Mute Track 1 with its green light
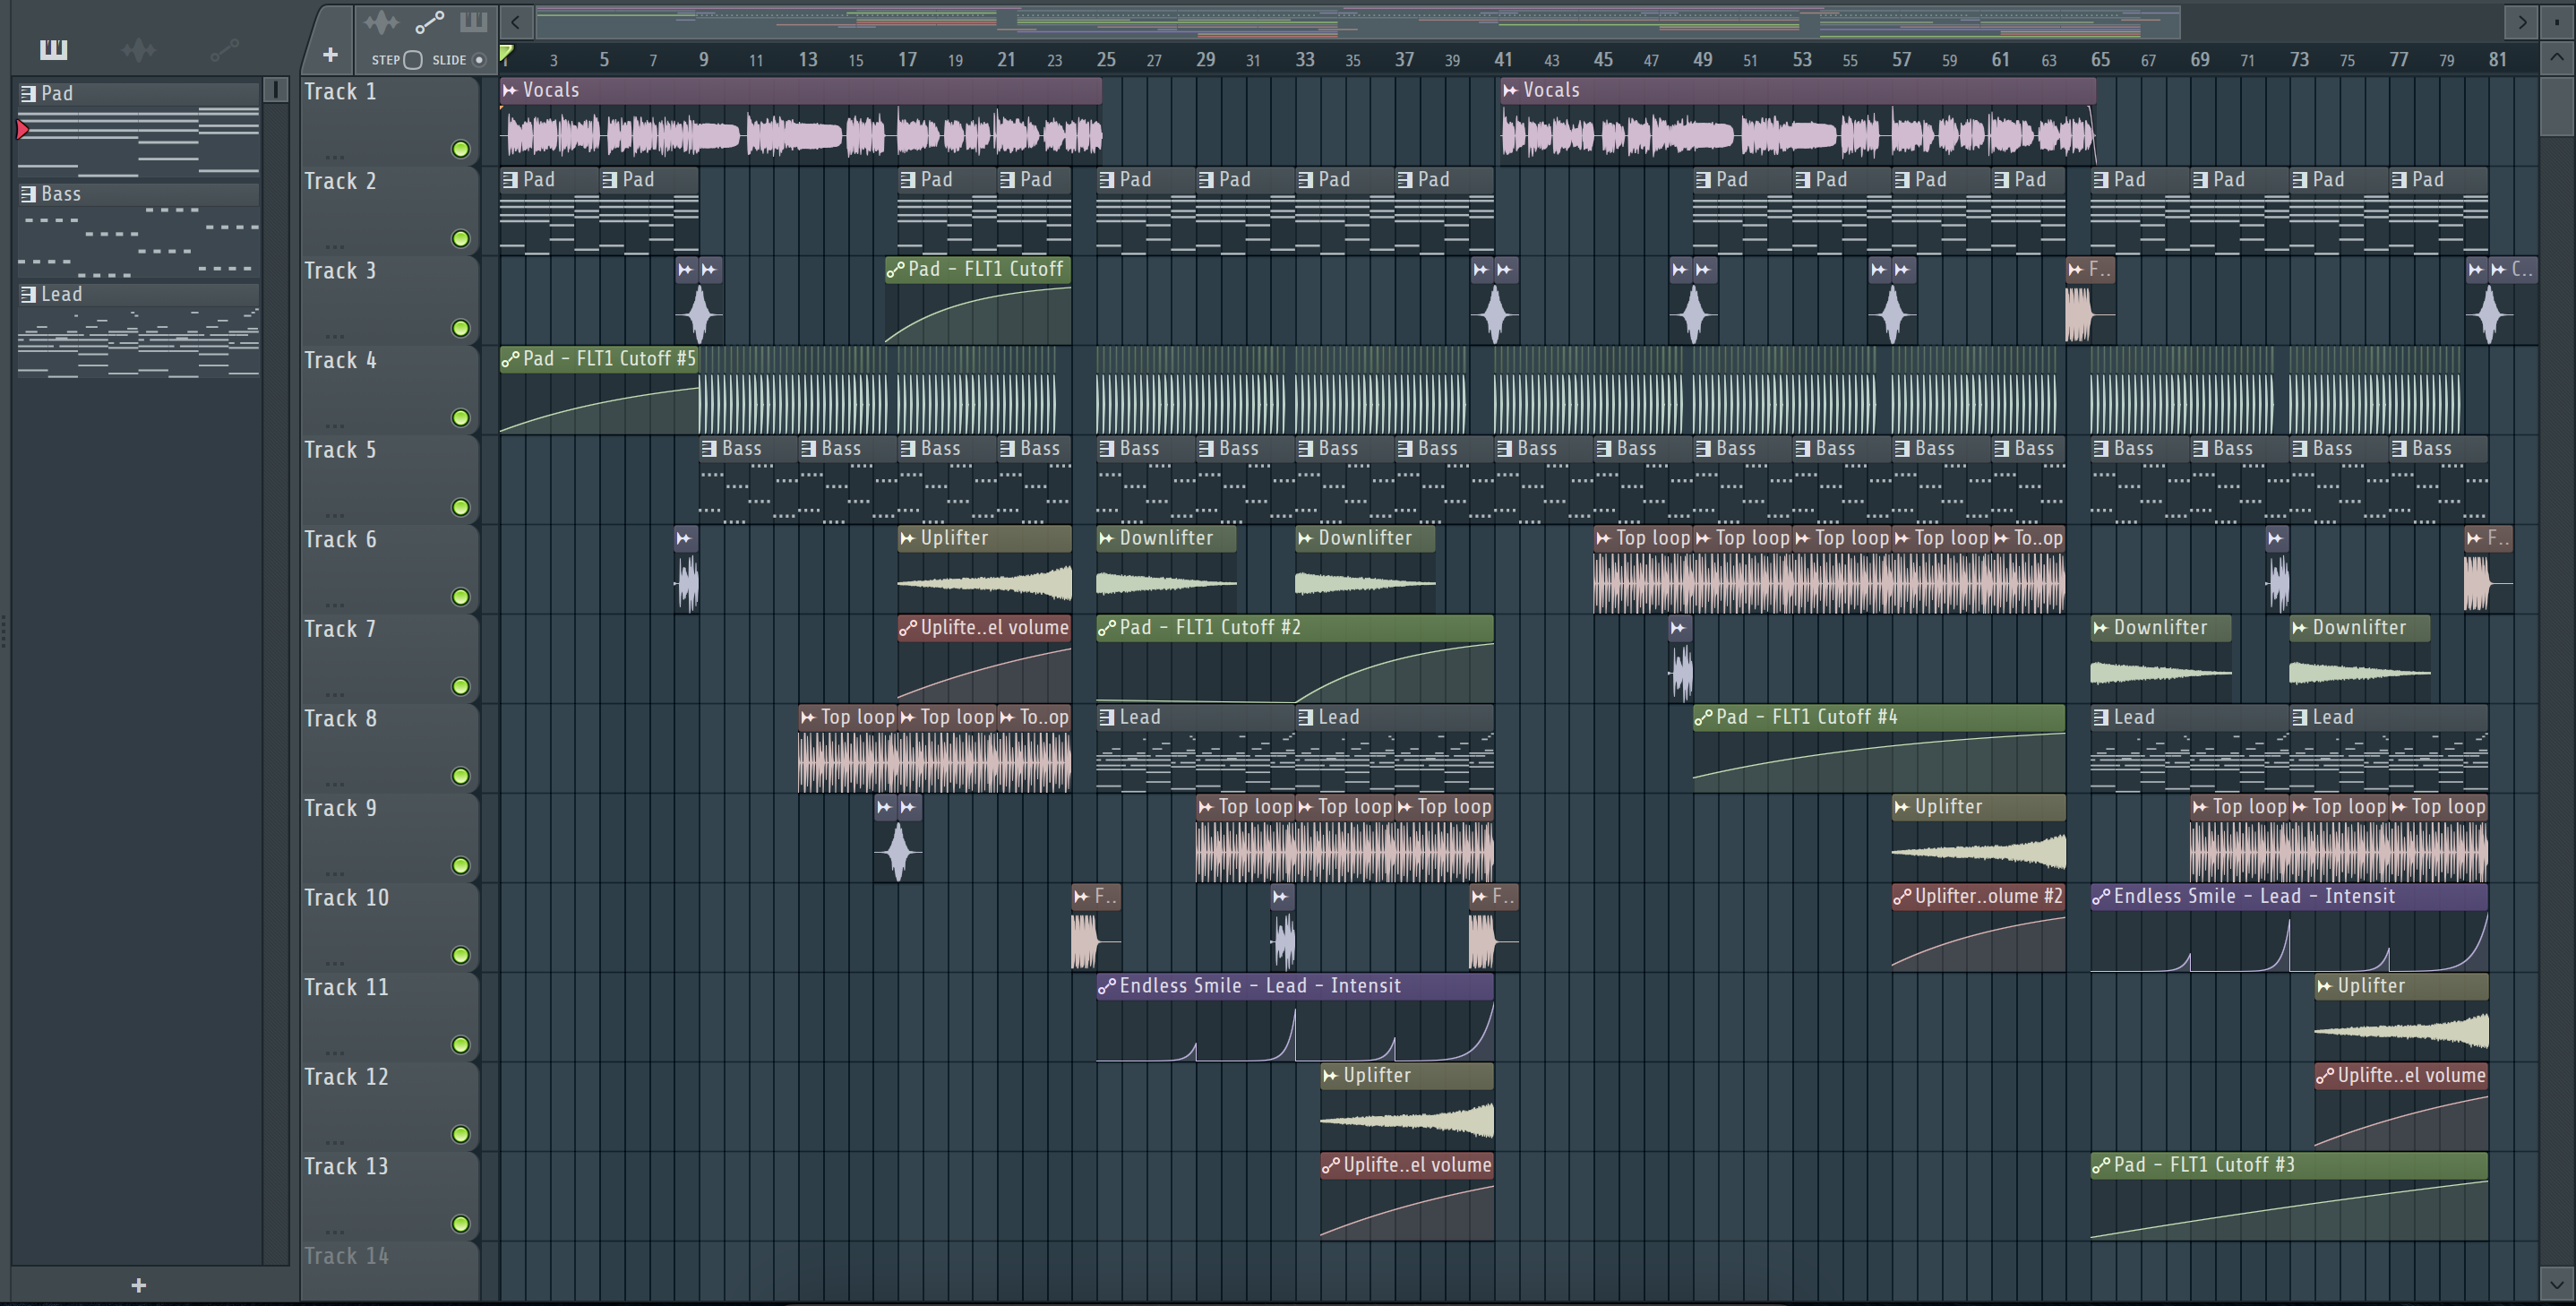Screen dimensions: 2576x1306 [x=460, y=149]
